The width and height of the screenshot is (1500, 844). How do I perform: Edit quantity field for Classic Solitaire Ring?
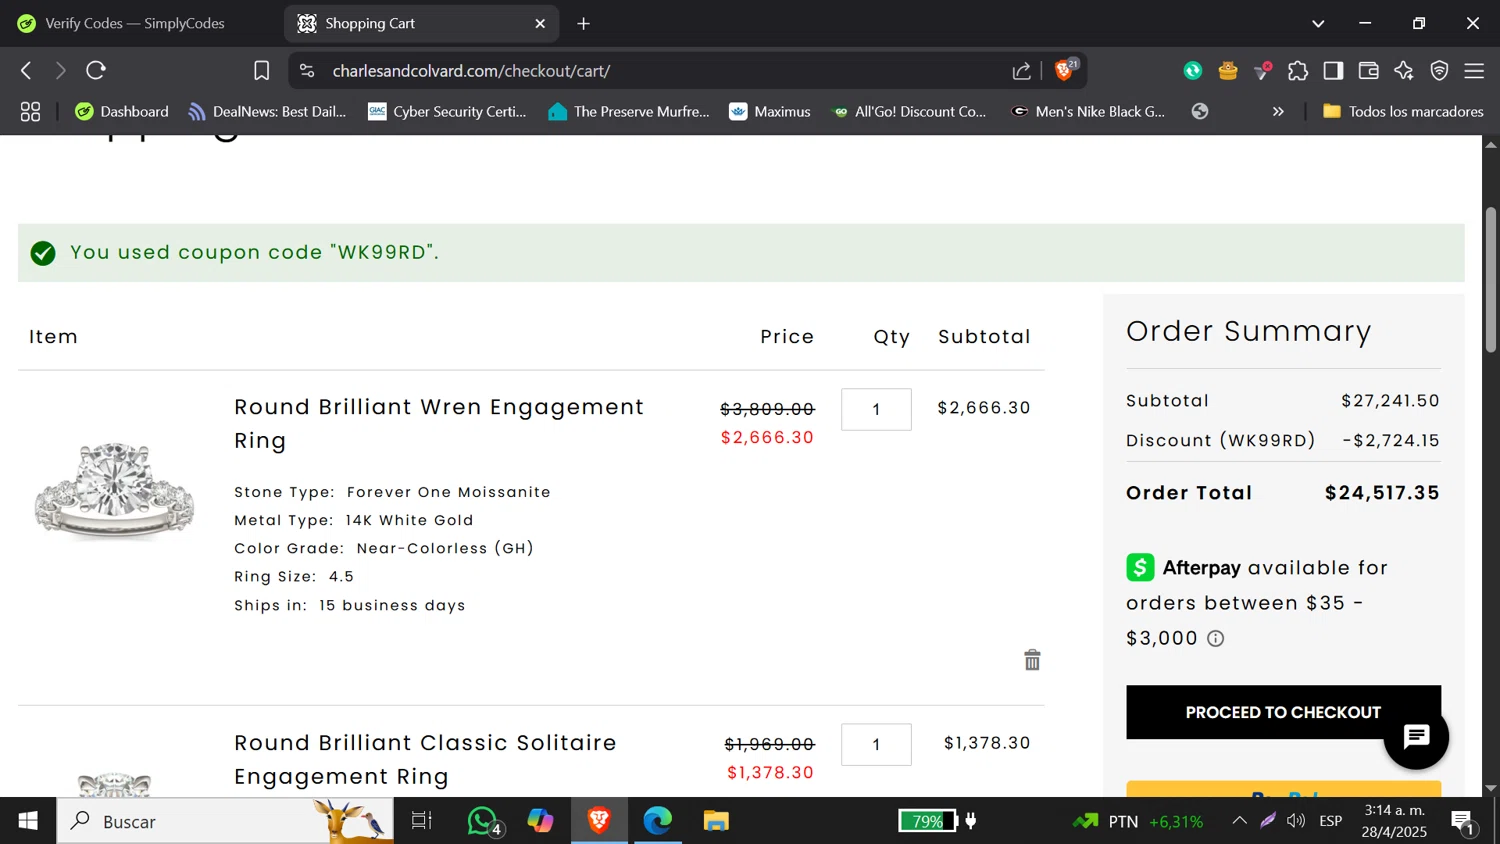[x=876, y=744]
